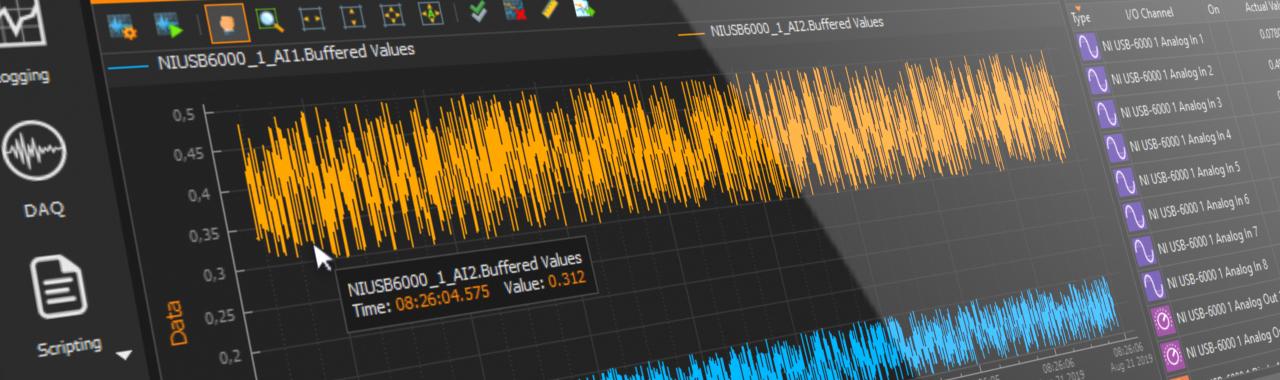
Task: Click the export chart image icon
Action: 583,9
